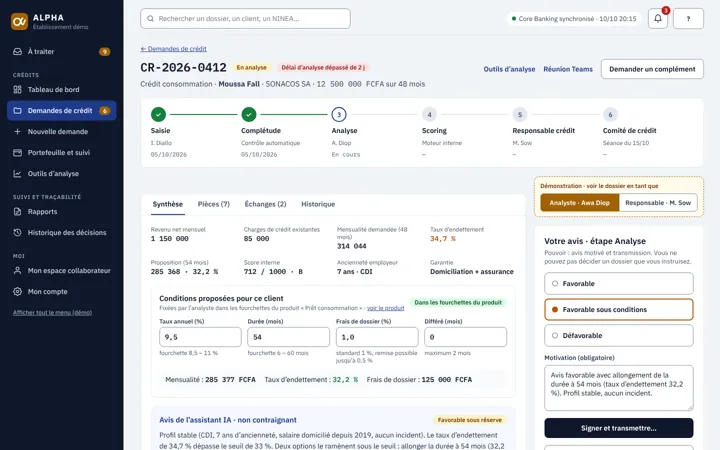The height and width of the screenshot is (450, 720).
Task: Click the help question mark button
Action: [688, 19]
